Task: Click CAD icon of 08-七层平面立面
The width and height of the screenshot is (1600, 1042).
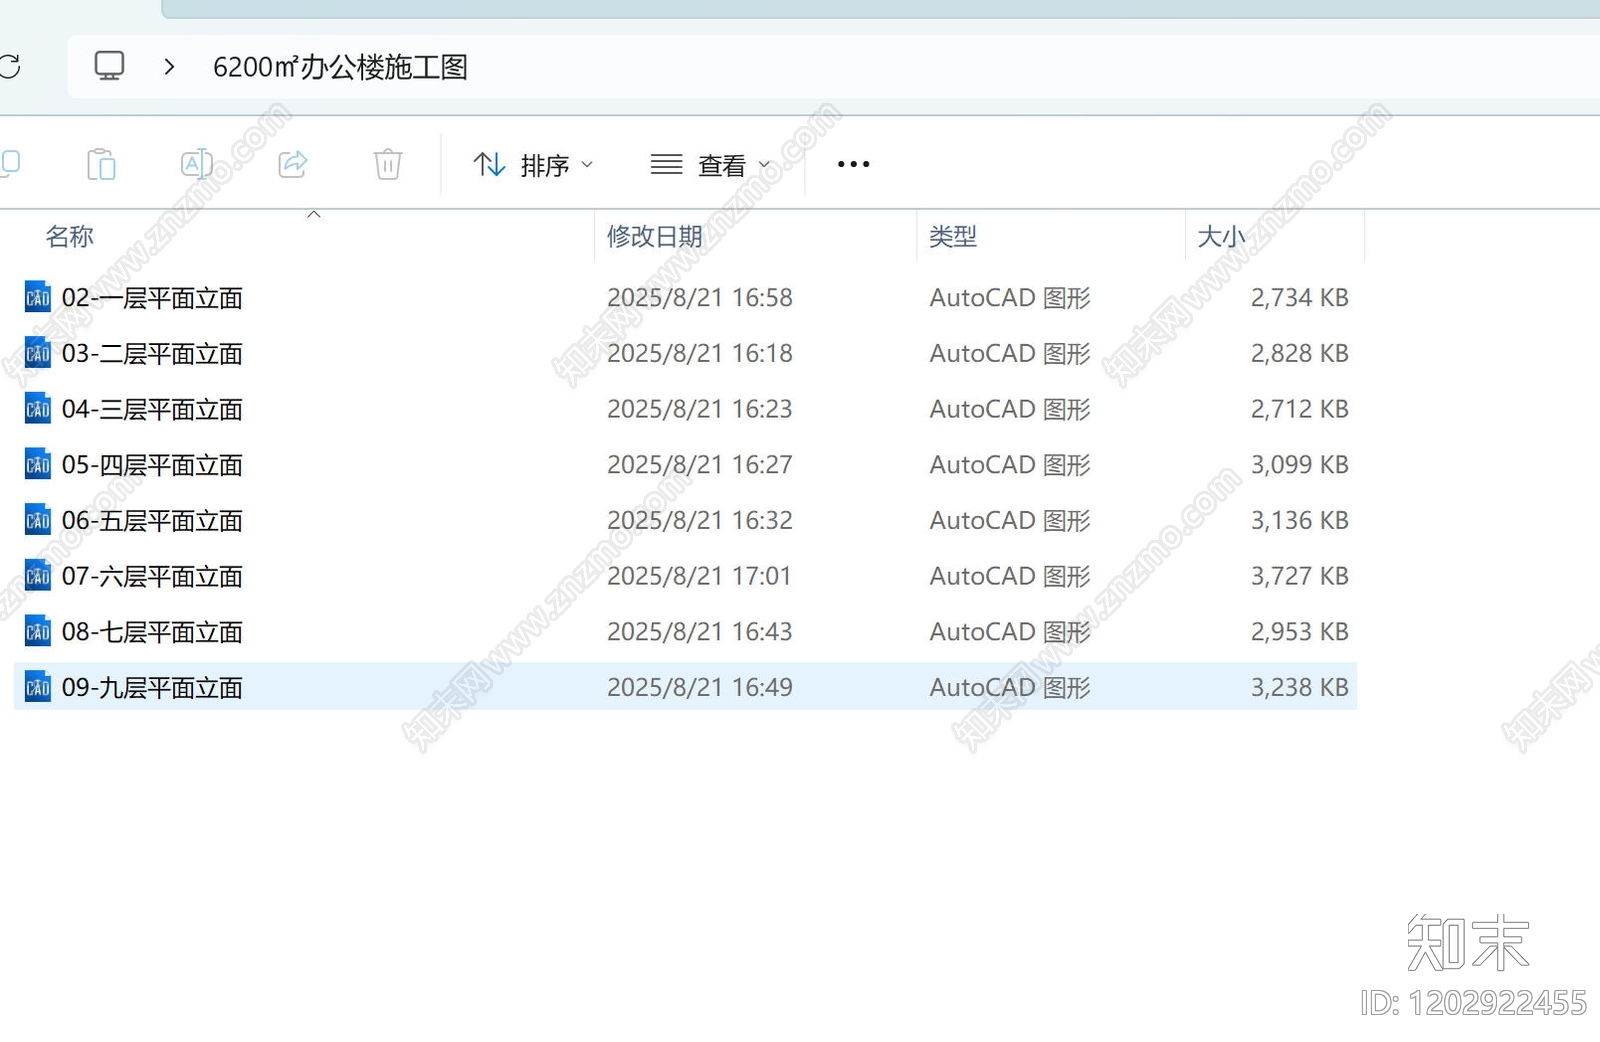Action: [37, 631]
